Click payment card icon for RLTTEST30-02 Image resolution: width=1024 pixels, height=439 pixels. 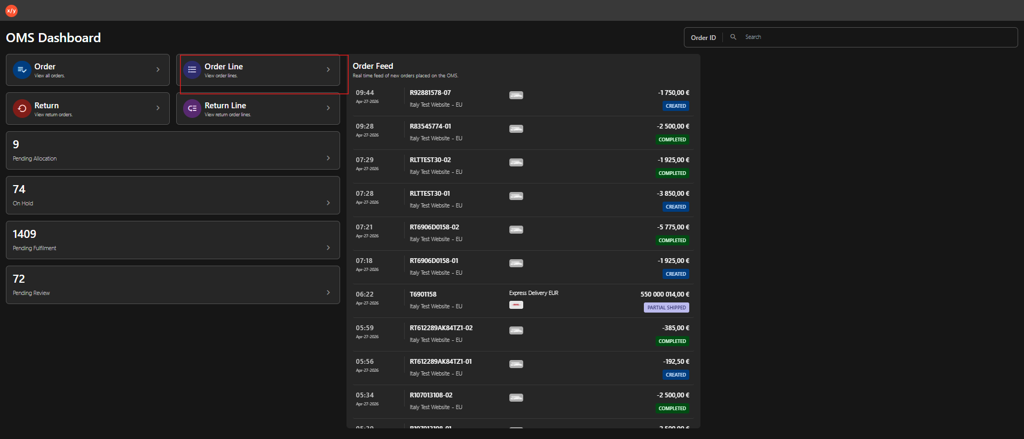click(516, 162)
